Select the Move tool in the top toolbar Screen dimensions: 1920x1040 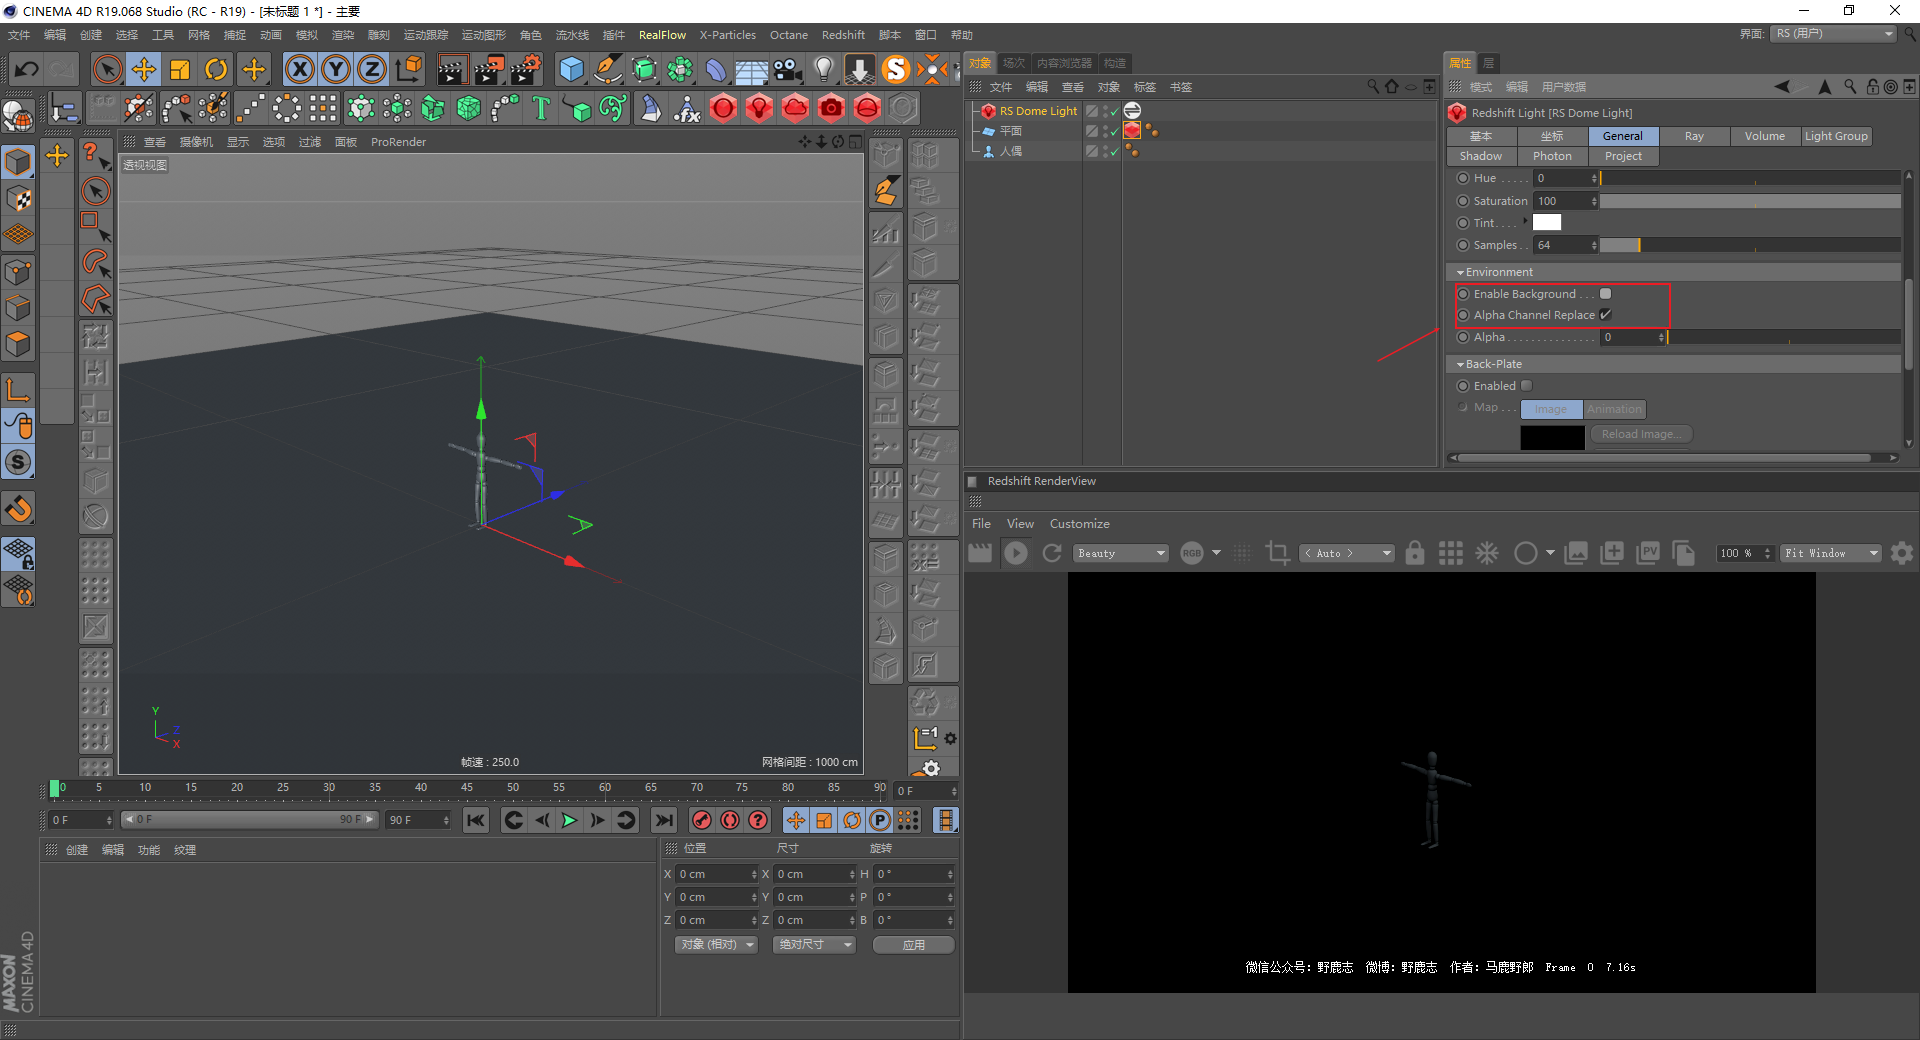(x=144, y=69)
